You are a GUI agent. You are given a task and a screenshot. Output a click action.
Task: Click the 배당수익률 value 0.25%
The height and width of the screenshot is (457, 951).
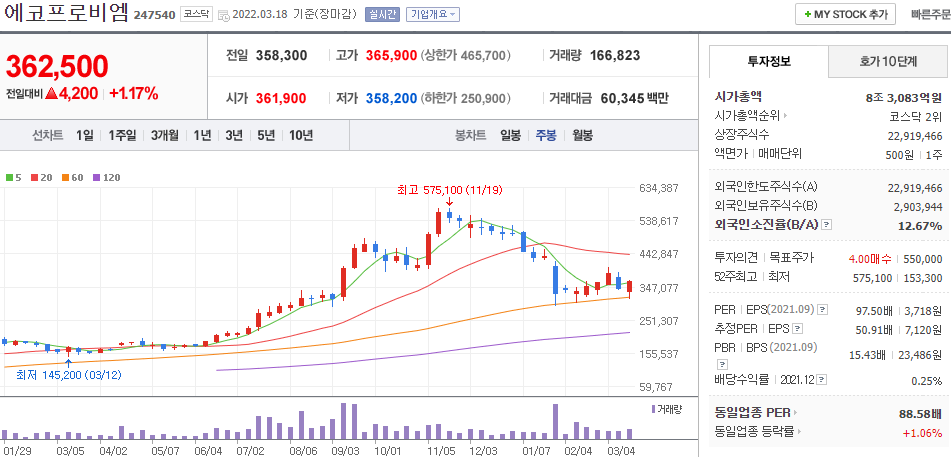point(926,381)
